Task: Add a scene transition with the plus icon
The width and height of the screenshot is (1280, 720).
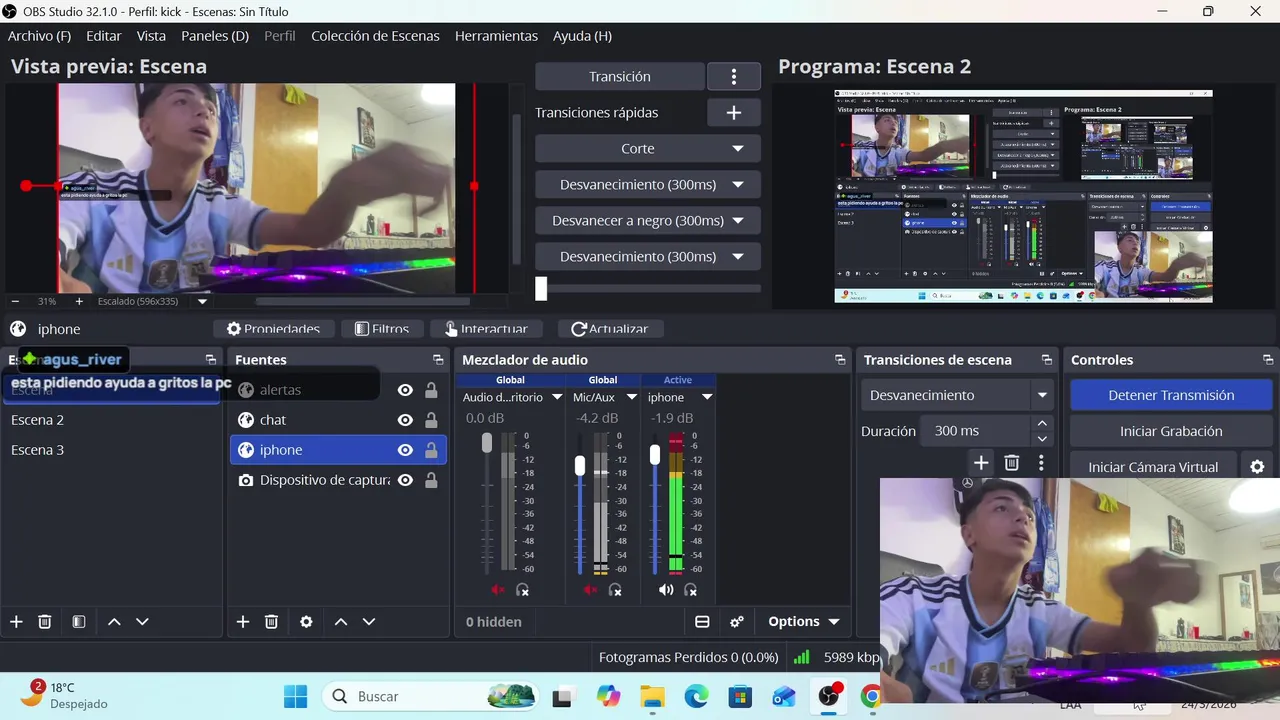Action: [x=981, y=463]
